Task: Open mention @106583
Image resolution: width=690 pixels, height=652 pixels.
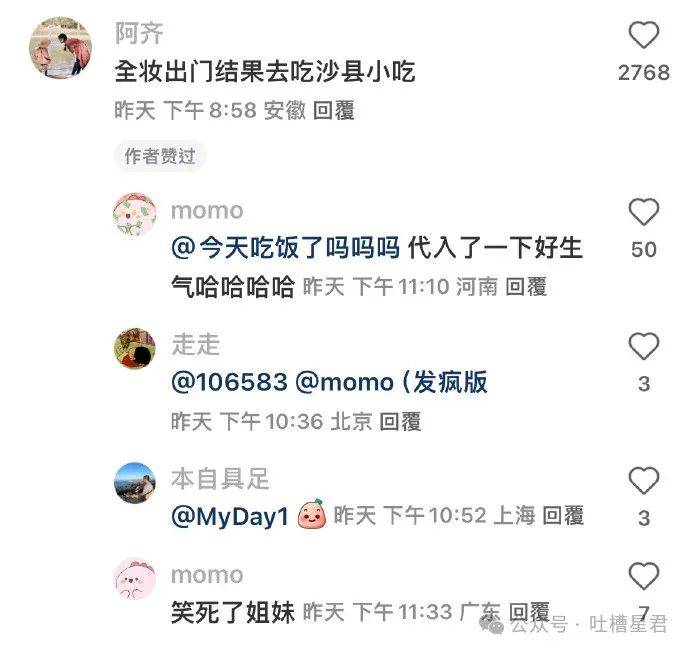Action: pyautogui.click(x=229, y=382)
